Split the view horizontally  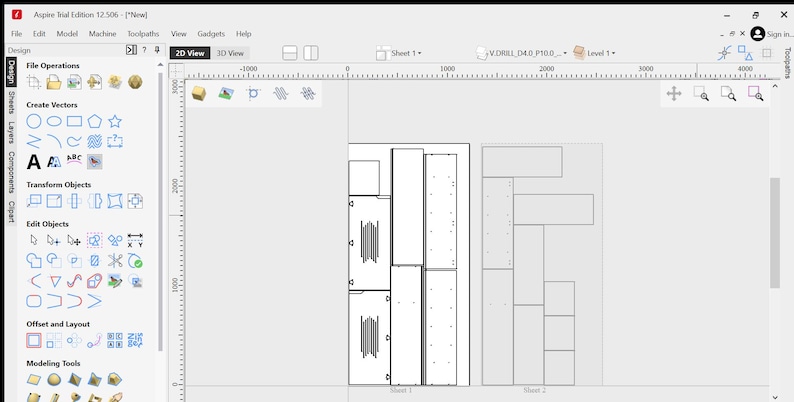tap(290, 53)
